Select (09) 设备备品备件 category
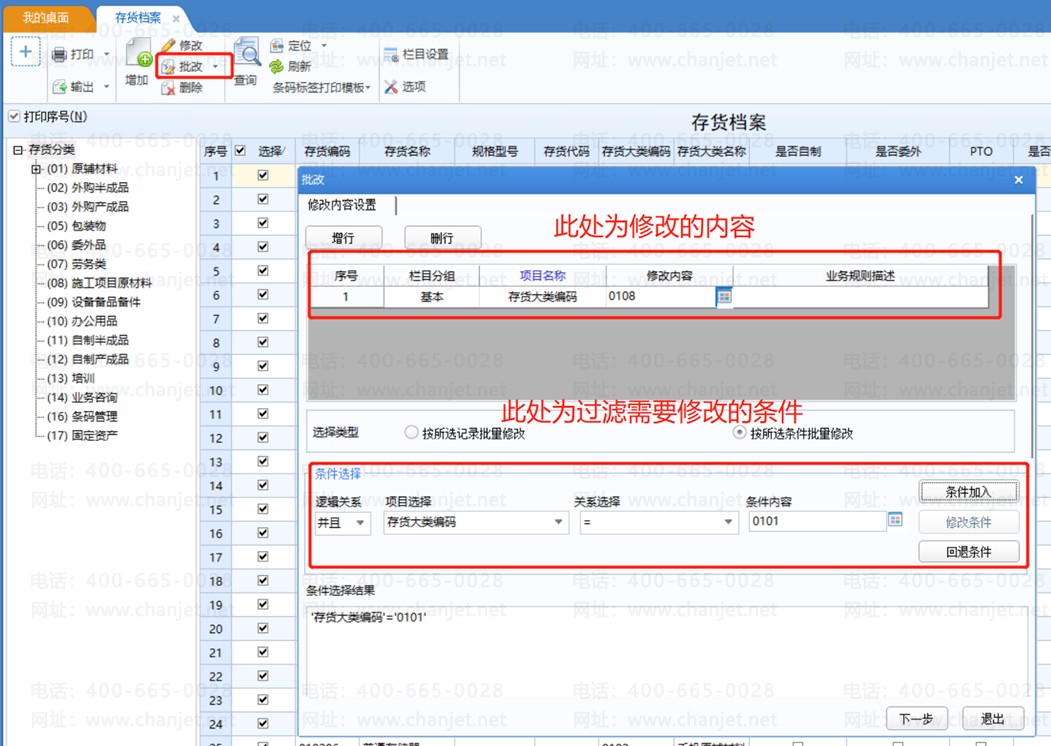The height and width of the screenshot is (746, 1051). (93, 302)
